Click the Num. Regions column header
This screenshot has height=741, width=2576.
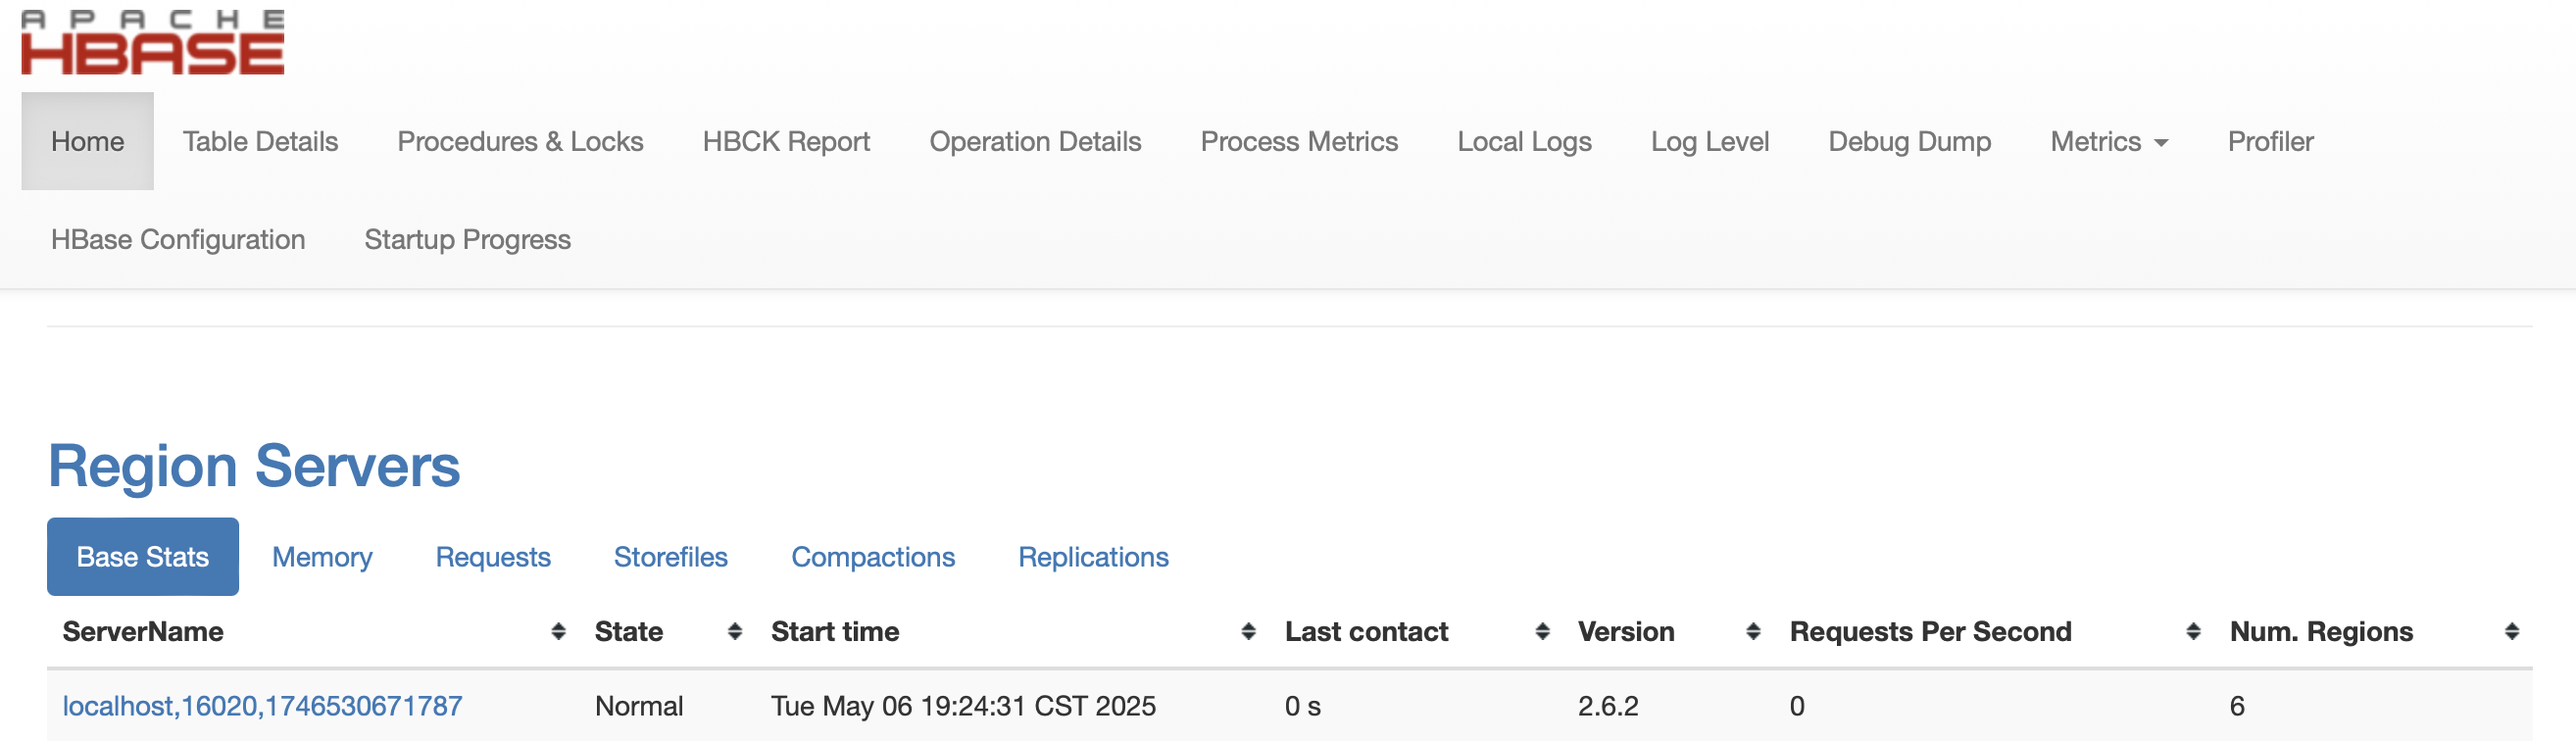coord(2321,632)
